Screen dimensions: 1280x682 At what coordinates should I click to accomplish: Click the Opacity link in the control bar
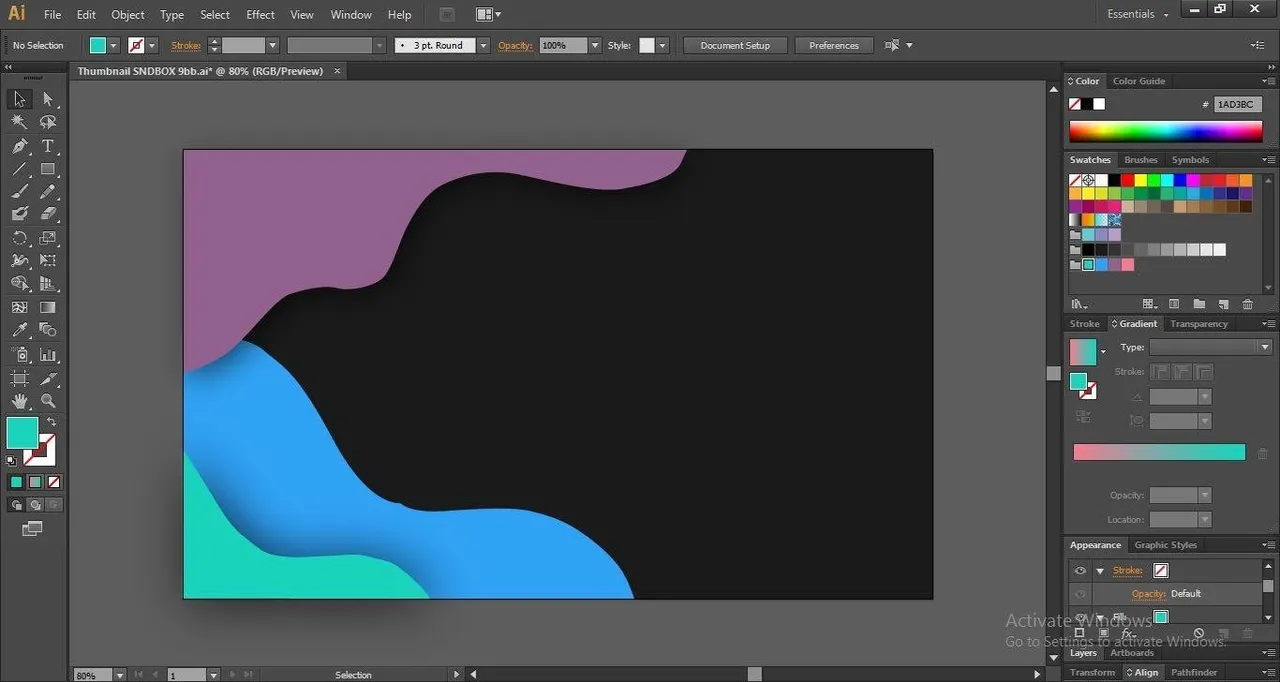point(515,45)
